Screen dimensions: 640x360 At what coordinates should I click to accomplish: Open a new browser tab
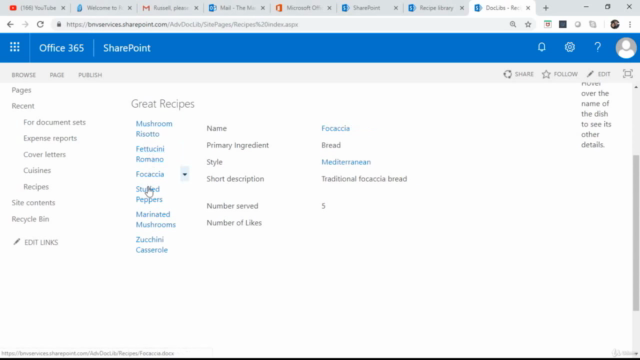click(546, 8)
